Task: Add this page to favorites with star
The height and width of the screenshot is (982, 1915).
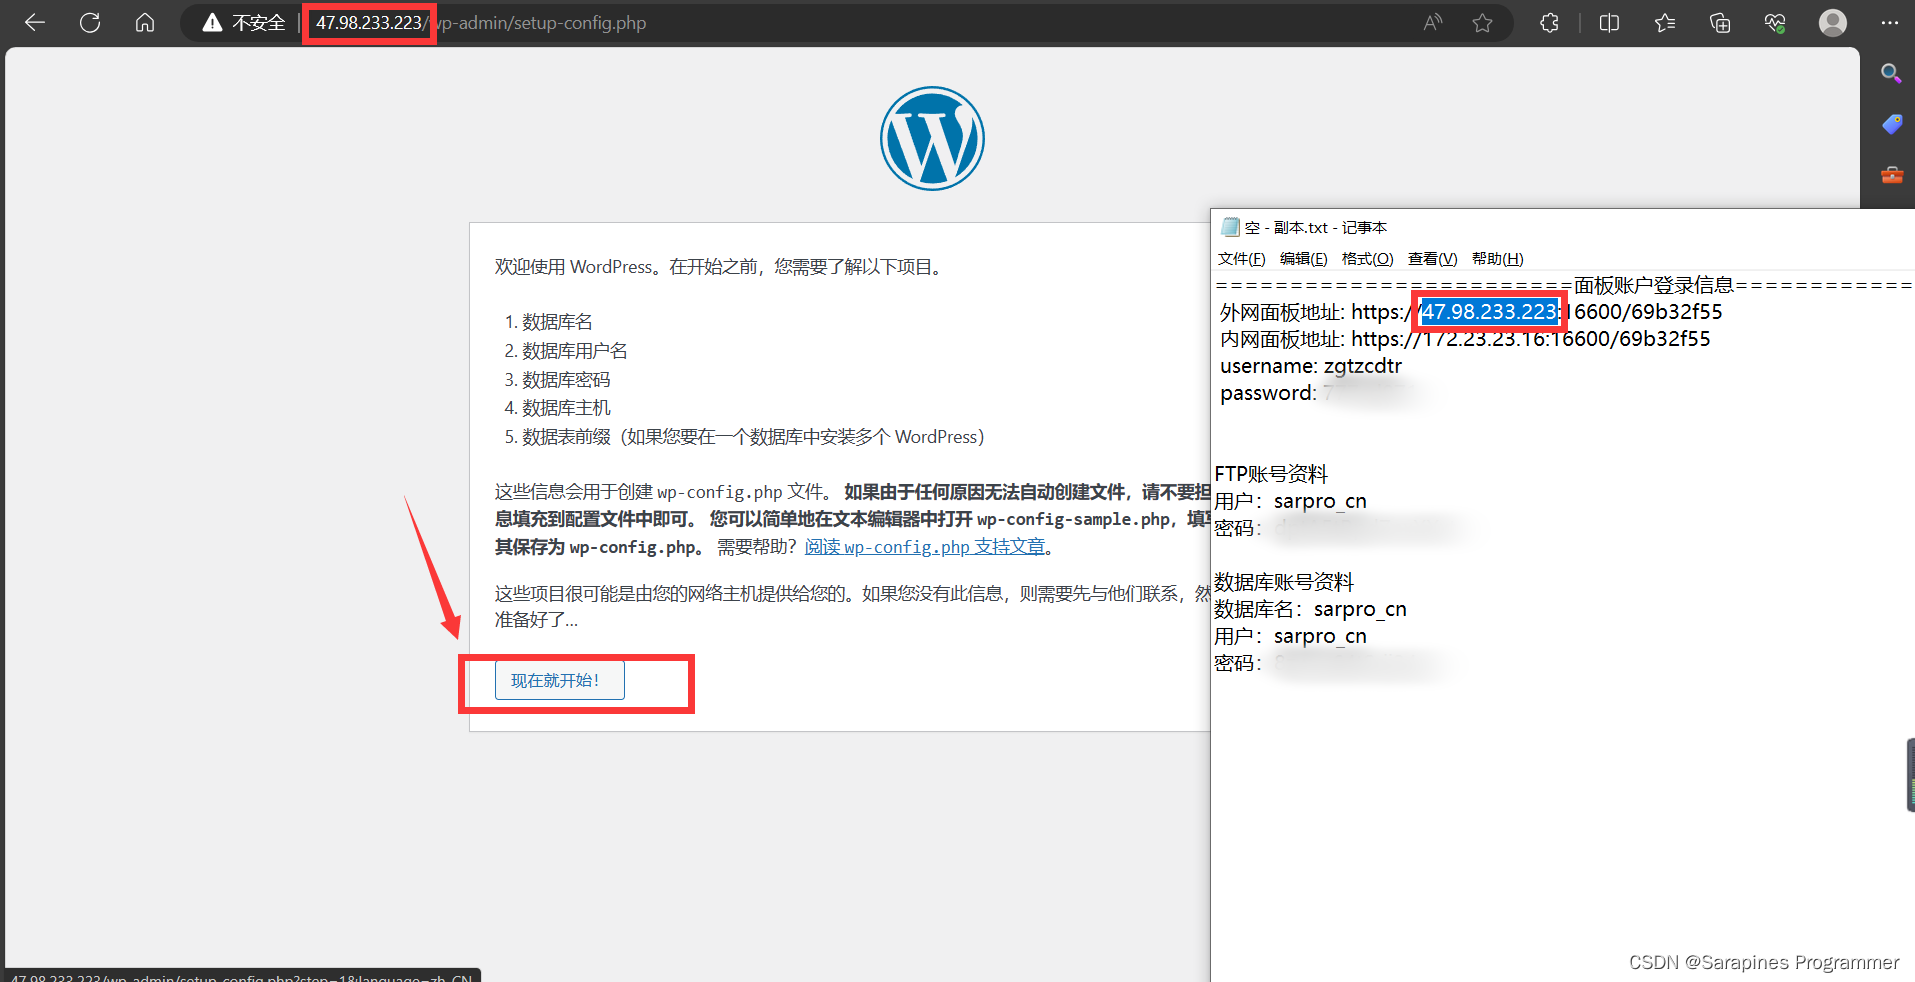Action: (1482, 23)
